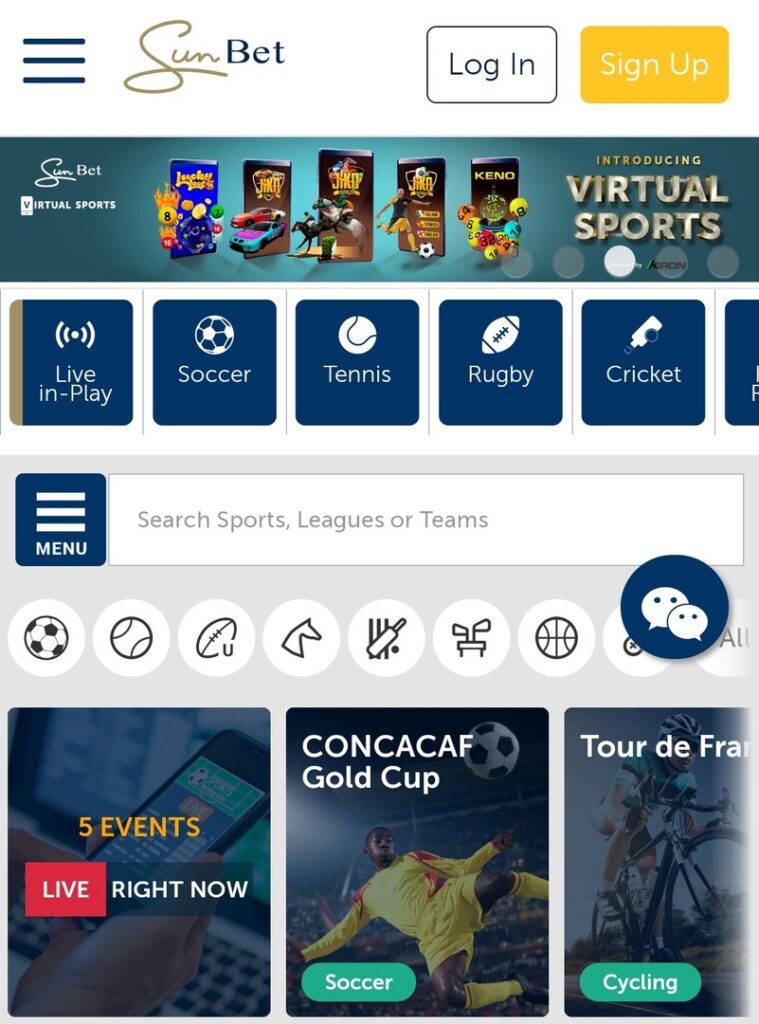Select the cricket bat round filter icon
Viewport: 759px width, 1024px height.
click(386, 637)
